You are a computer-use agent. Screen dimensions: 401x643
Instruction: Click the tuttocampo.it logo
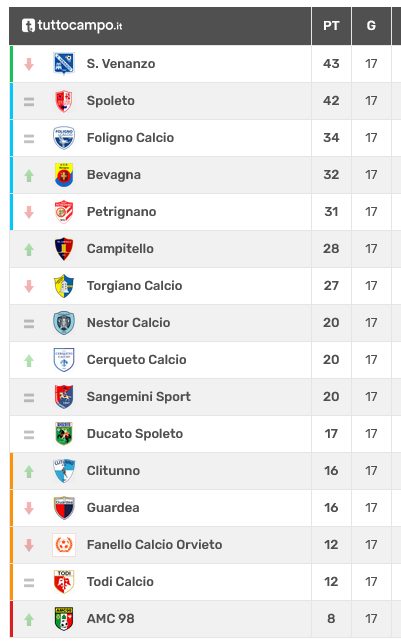pos(72,25)
